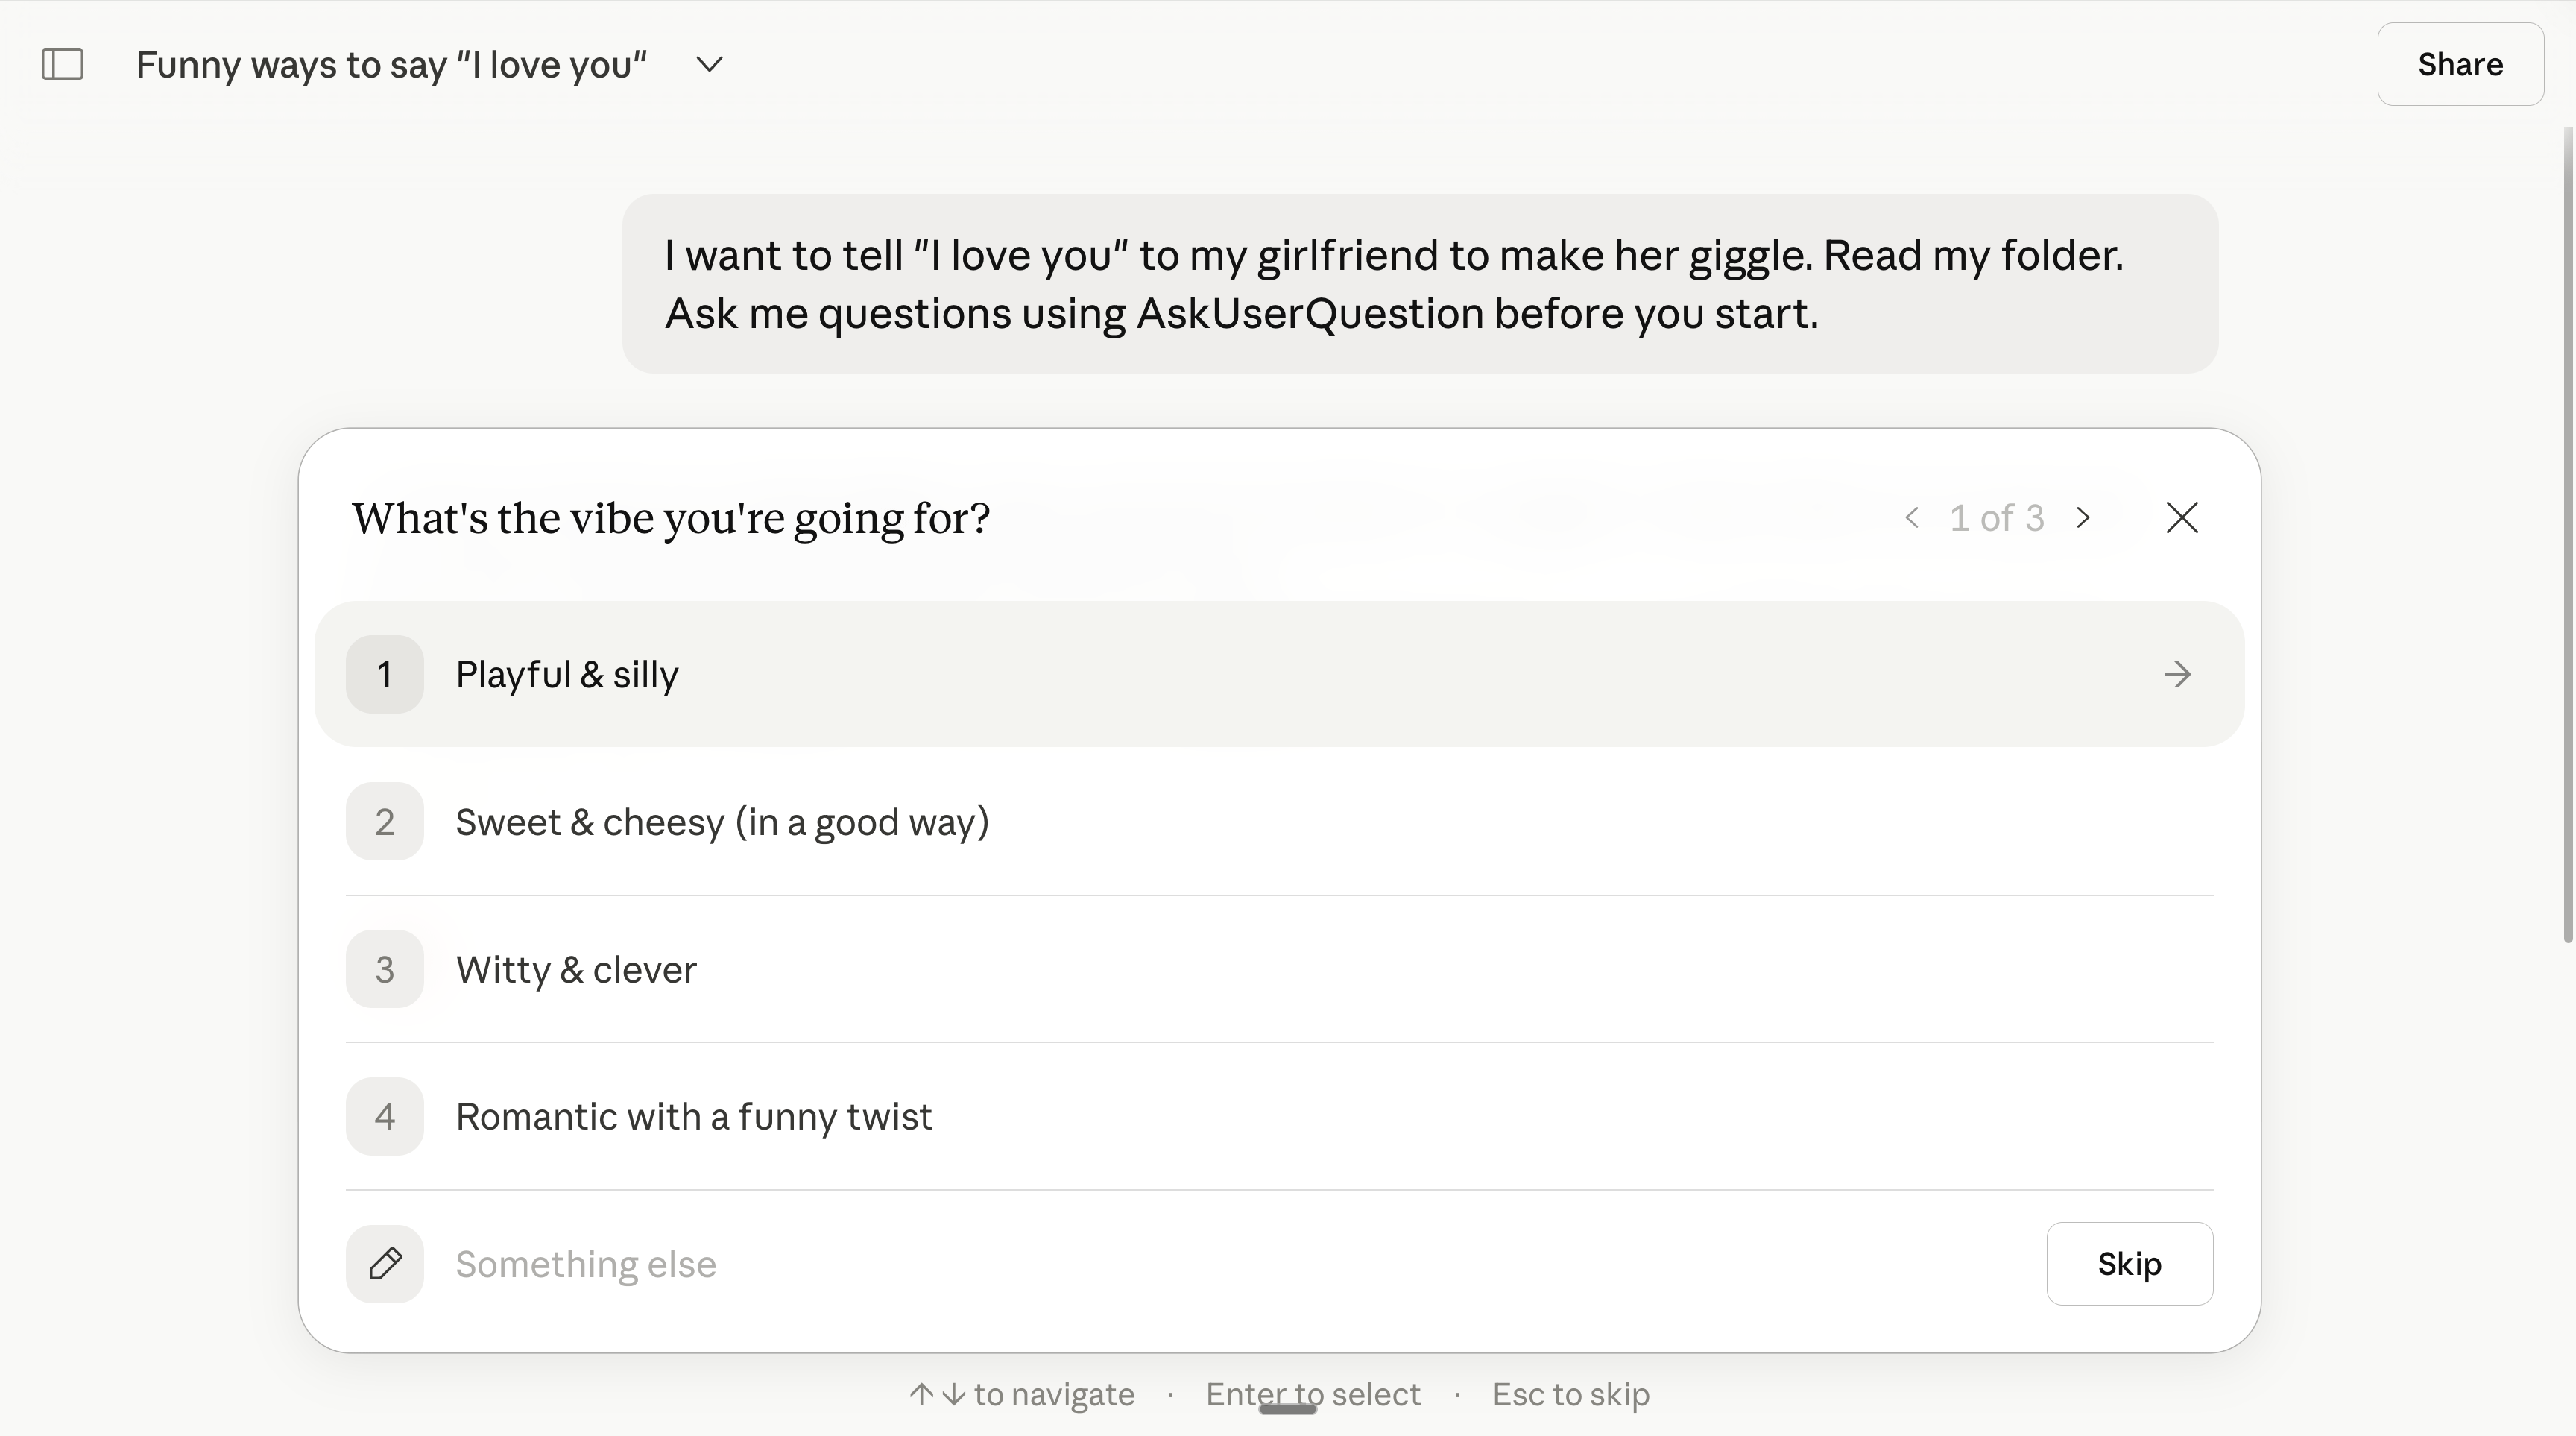2576x1436 pixels.
Task: Advance to the next question arrow
Action: pyautogui.click(x=2083, y=518)
